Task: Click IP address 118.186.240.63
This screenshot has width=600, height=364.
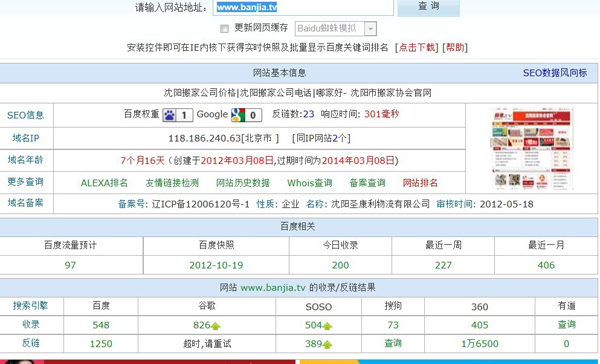Action: (x=205, y=138)
